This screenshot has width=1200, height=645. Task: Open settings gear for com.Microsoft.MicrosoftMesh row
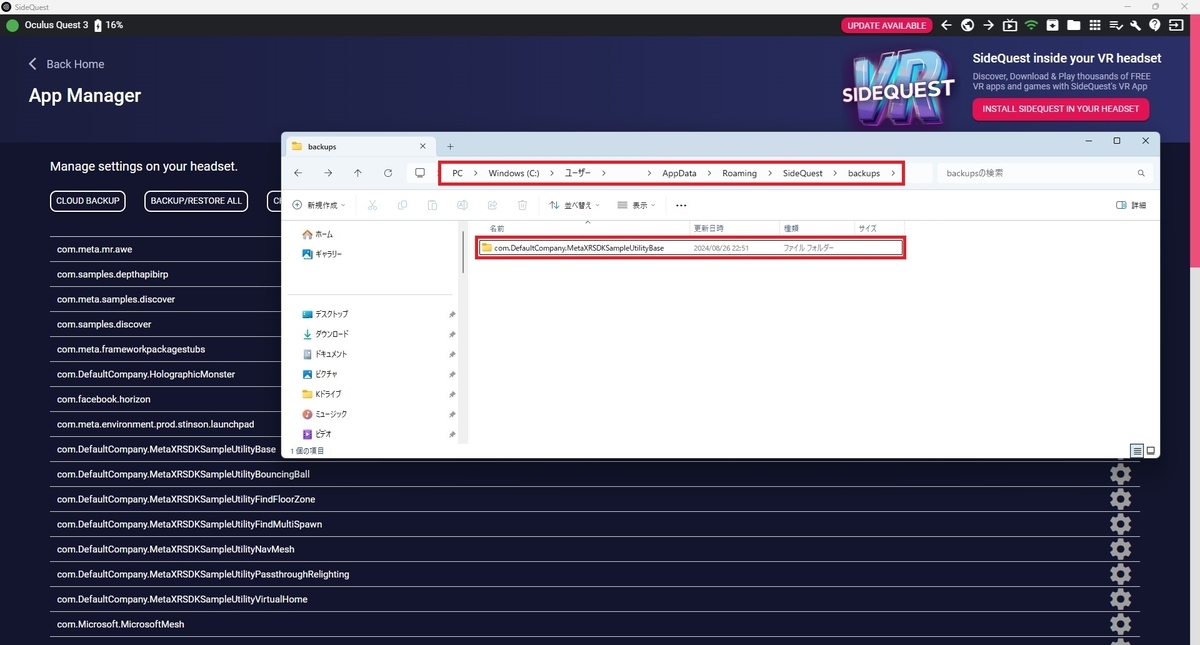pyautogui.click(x=1120, y=624)
